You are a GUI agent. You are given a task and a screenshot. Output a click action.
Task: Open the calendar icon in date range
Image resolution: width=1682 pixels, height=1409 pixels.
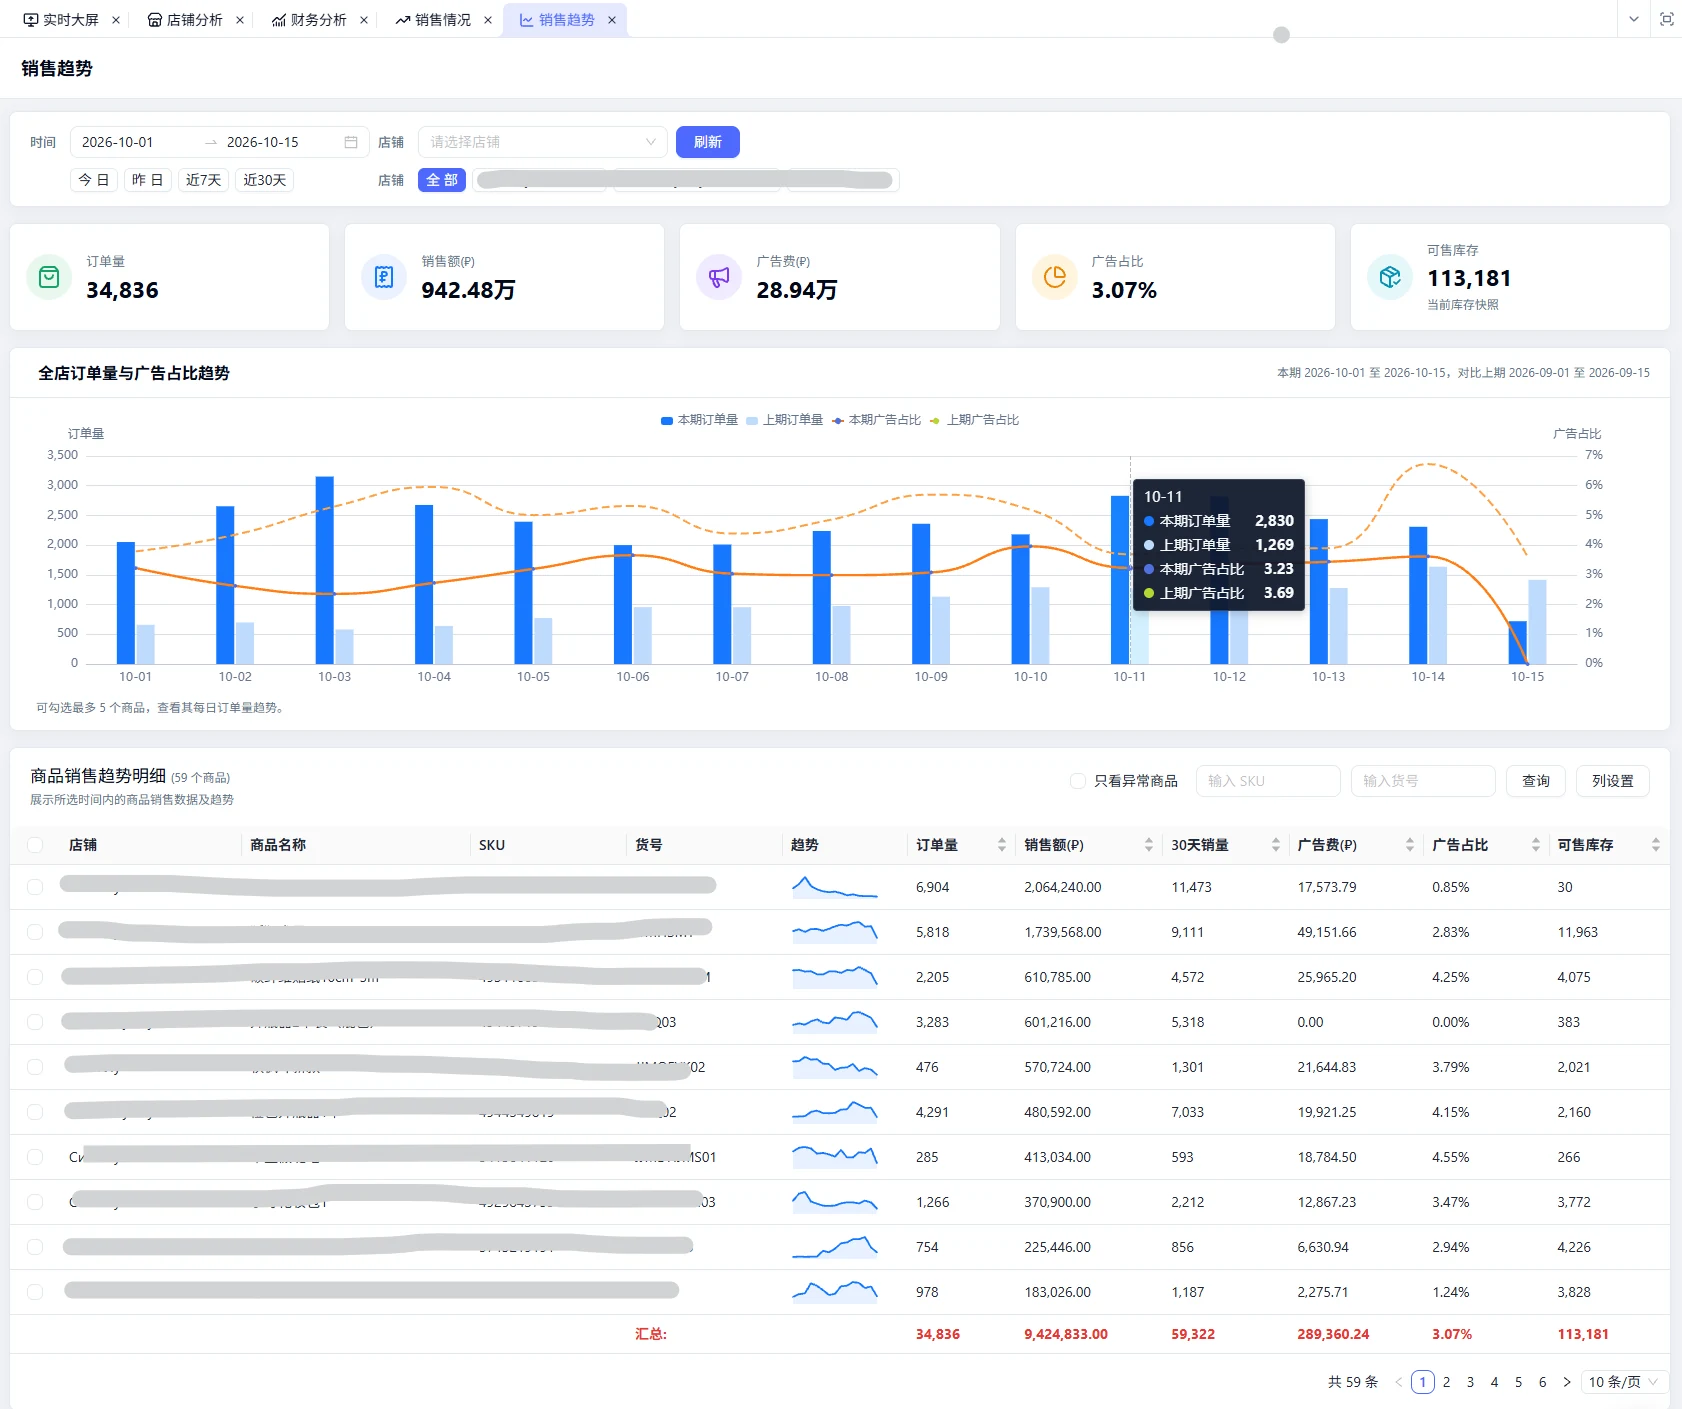[x=351, y=142]
